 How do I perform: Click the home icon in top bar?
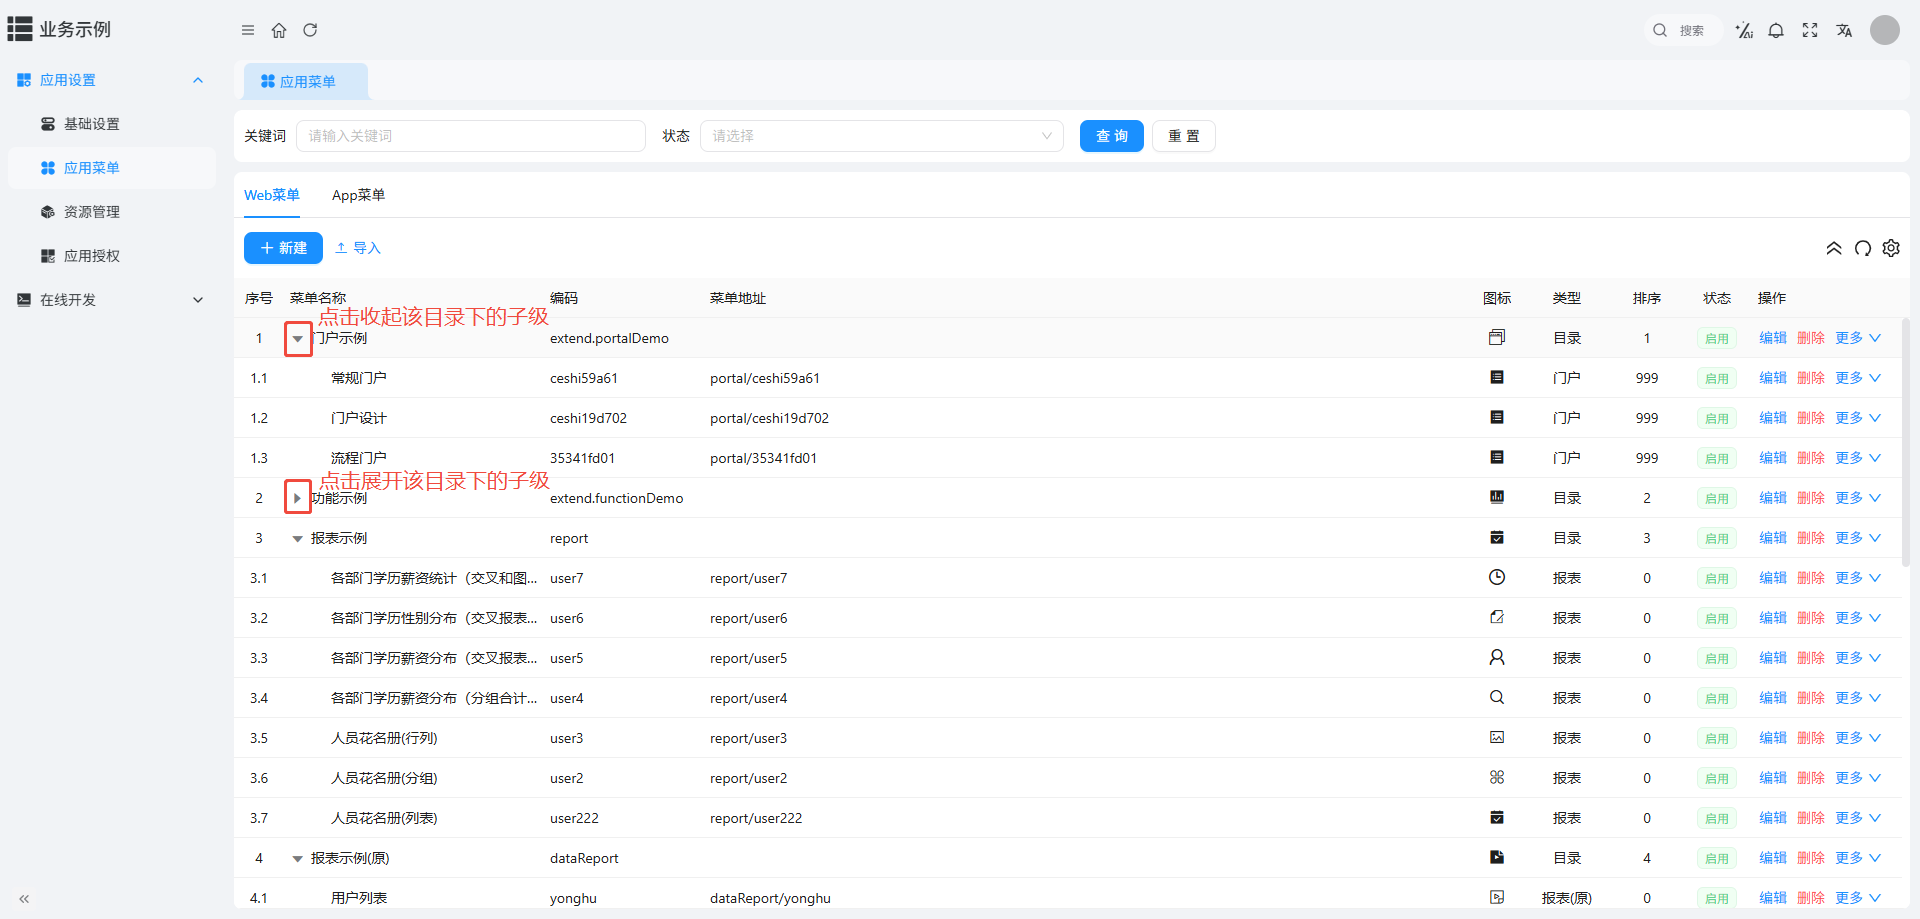point(279,30)
